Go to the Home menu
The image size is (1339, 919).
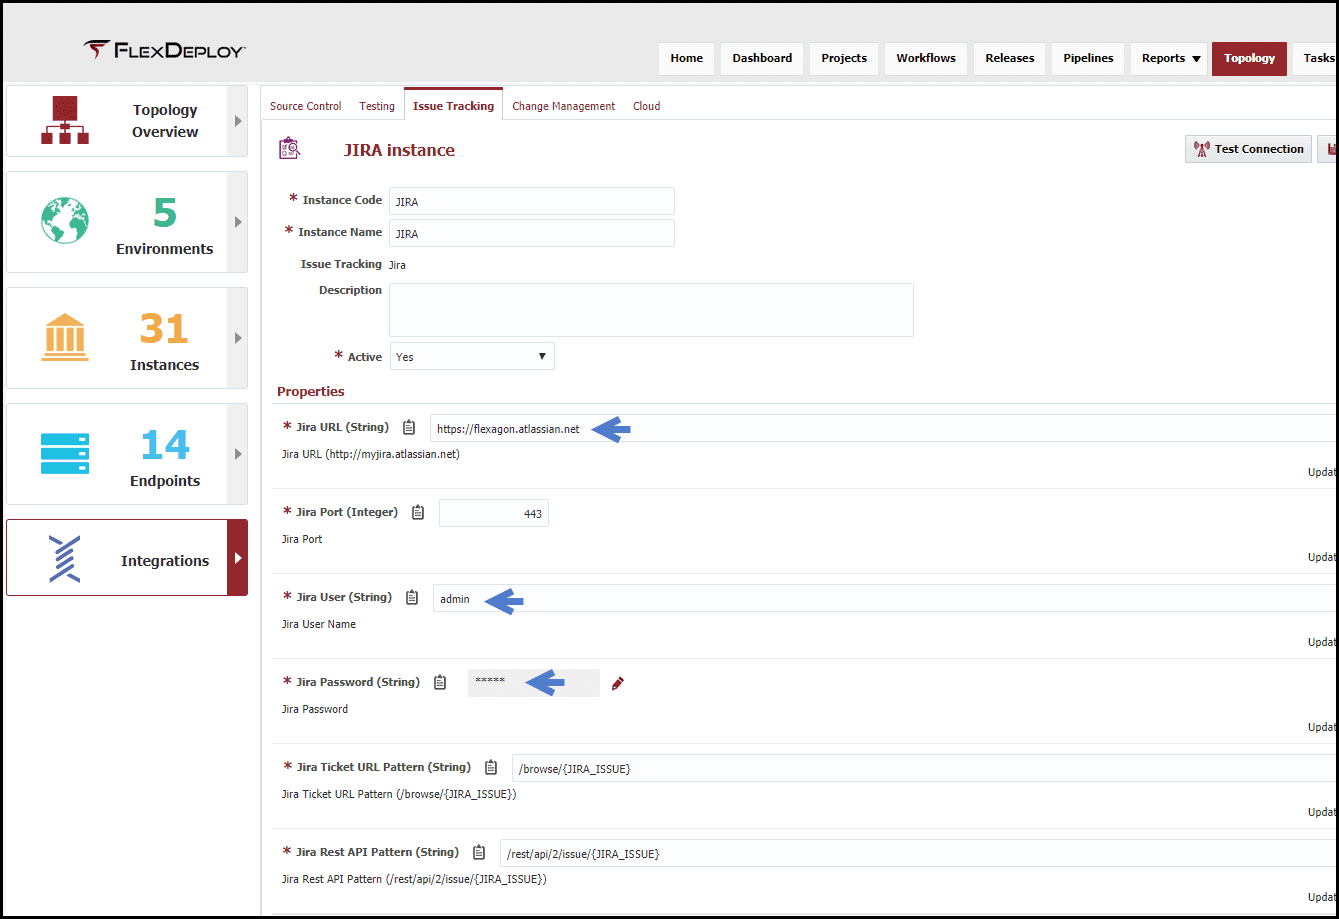tap(687, 58)
